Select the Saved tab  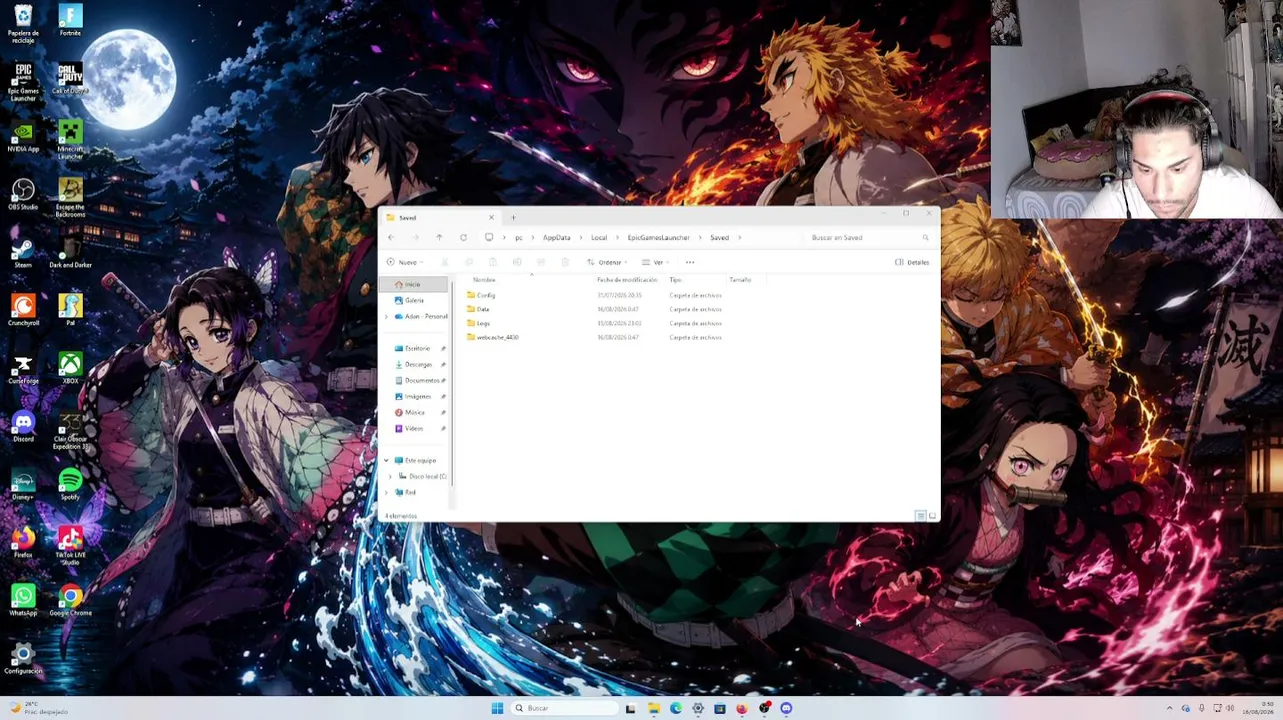click(440, 217)
